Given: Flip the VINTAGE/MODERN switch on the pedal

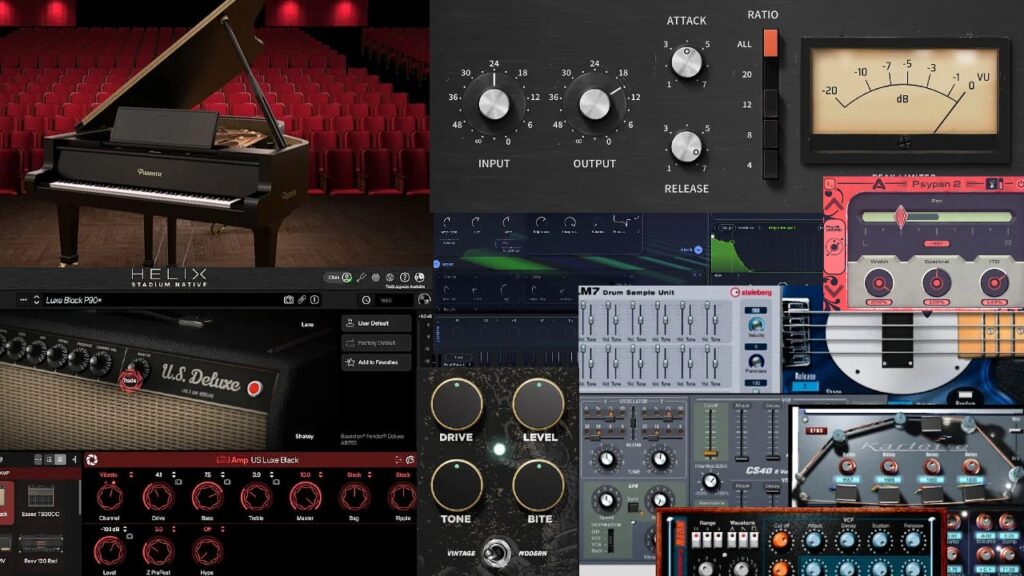Looking at the screenshot, I should (x=496, y=552).
